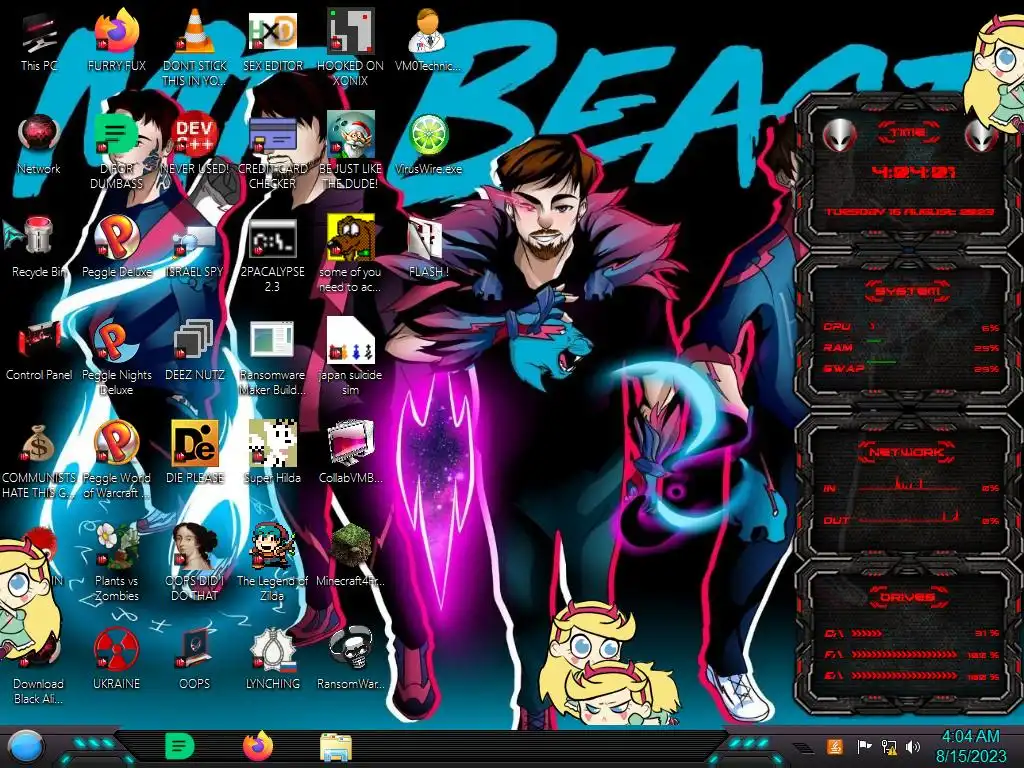Open Control Panel desktop icon
The image size is (1024, 768).
[x=39, y=349]
